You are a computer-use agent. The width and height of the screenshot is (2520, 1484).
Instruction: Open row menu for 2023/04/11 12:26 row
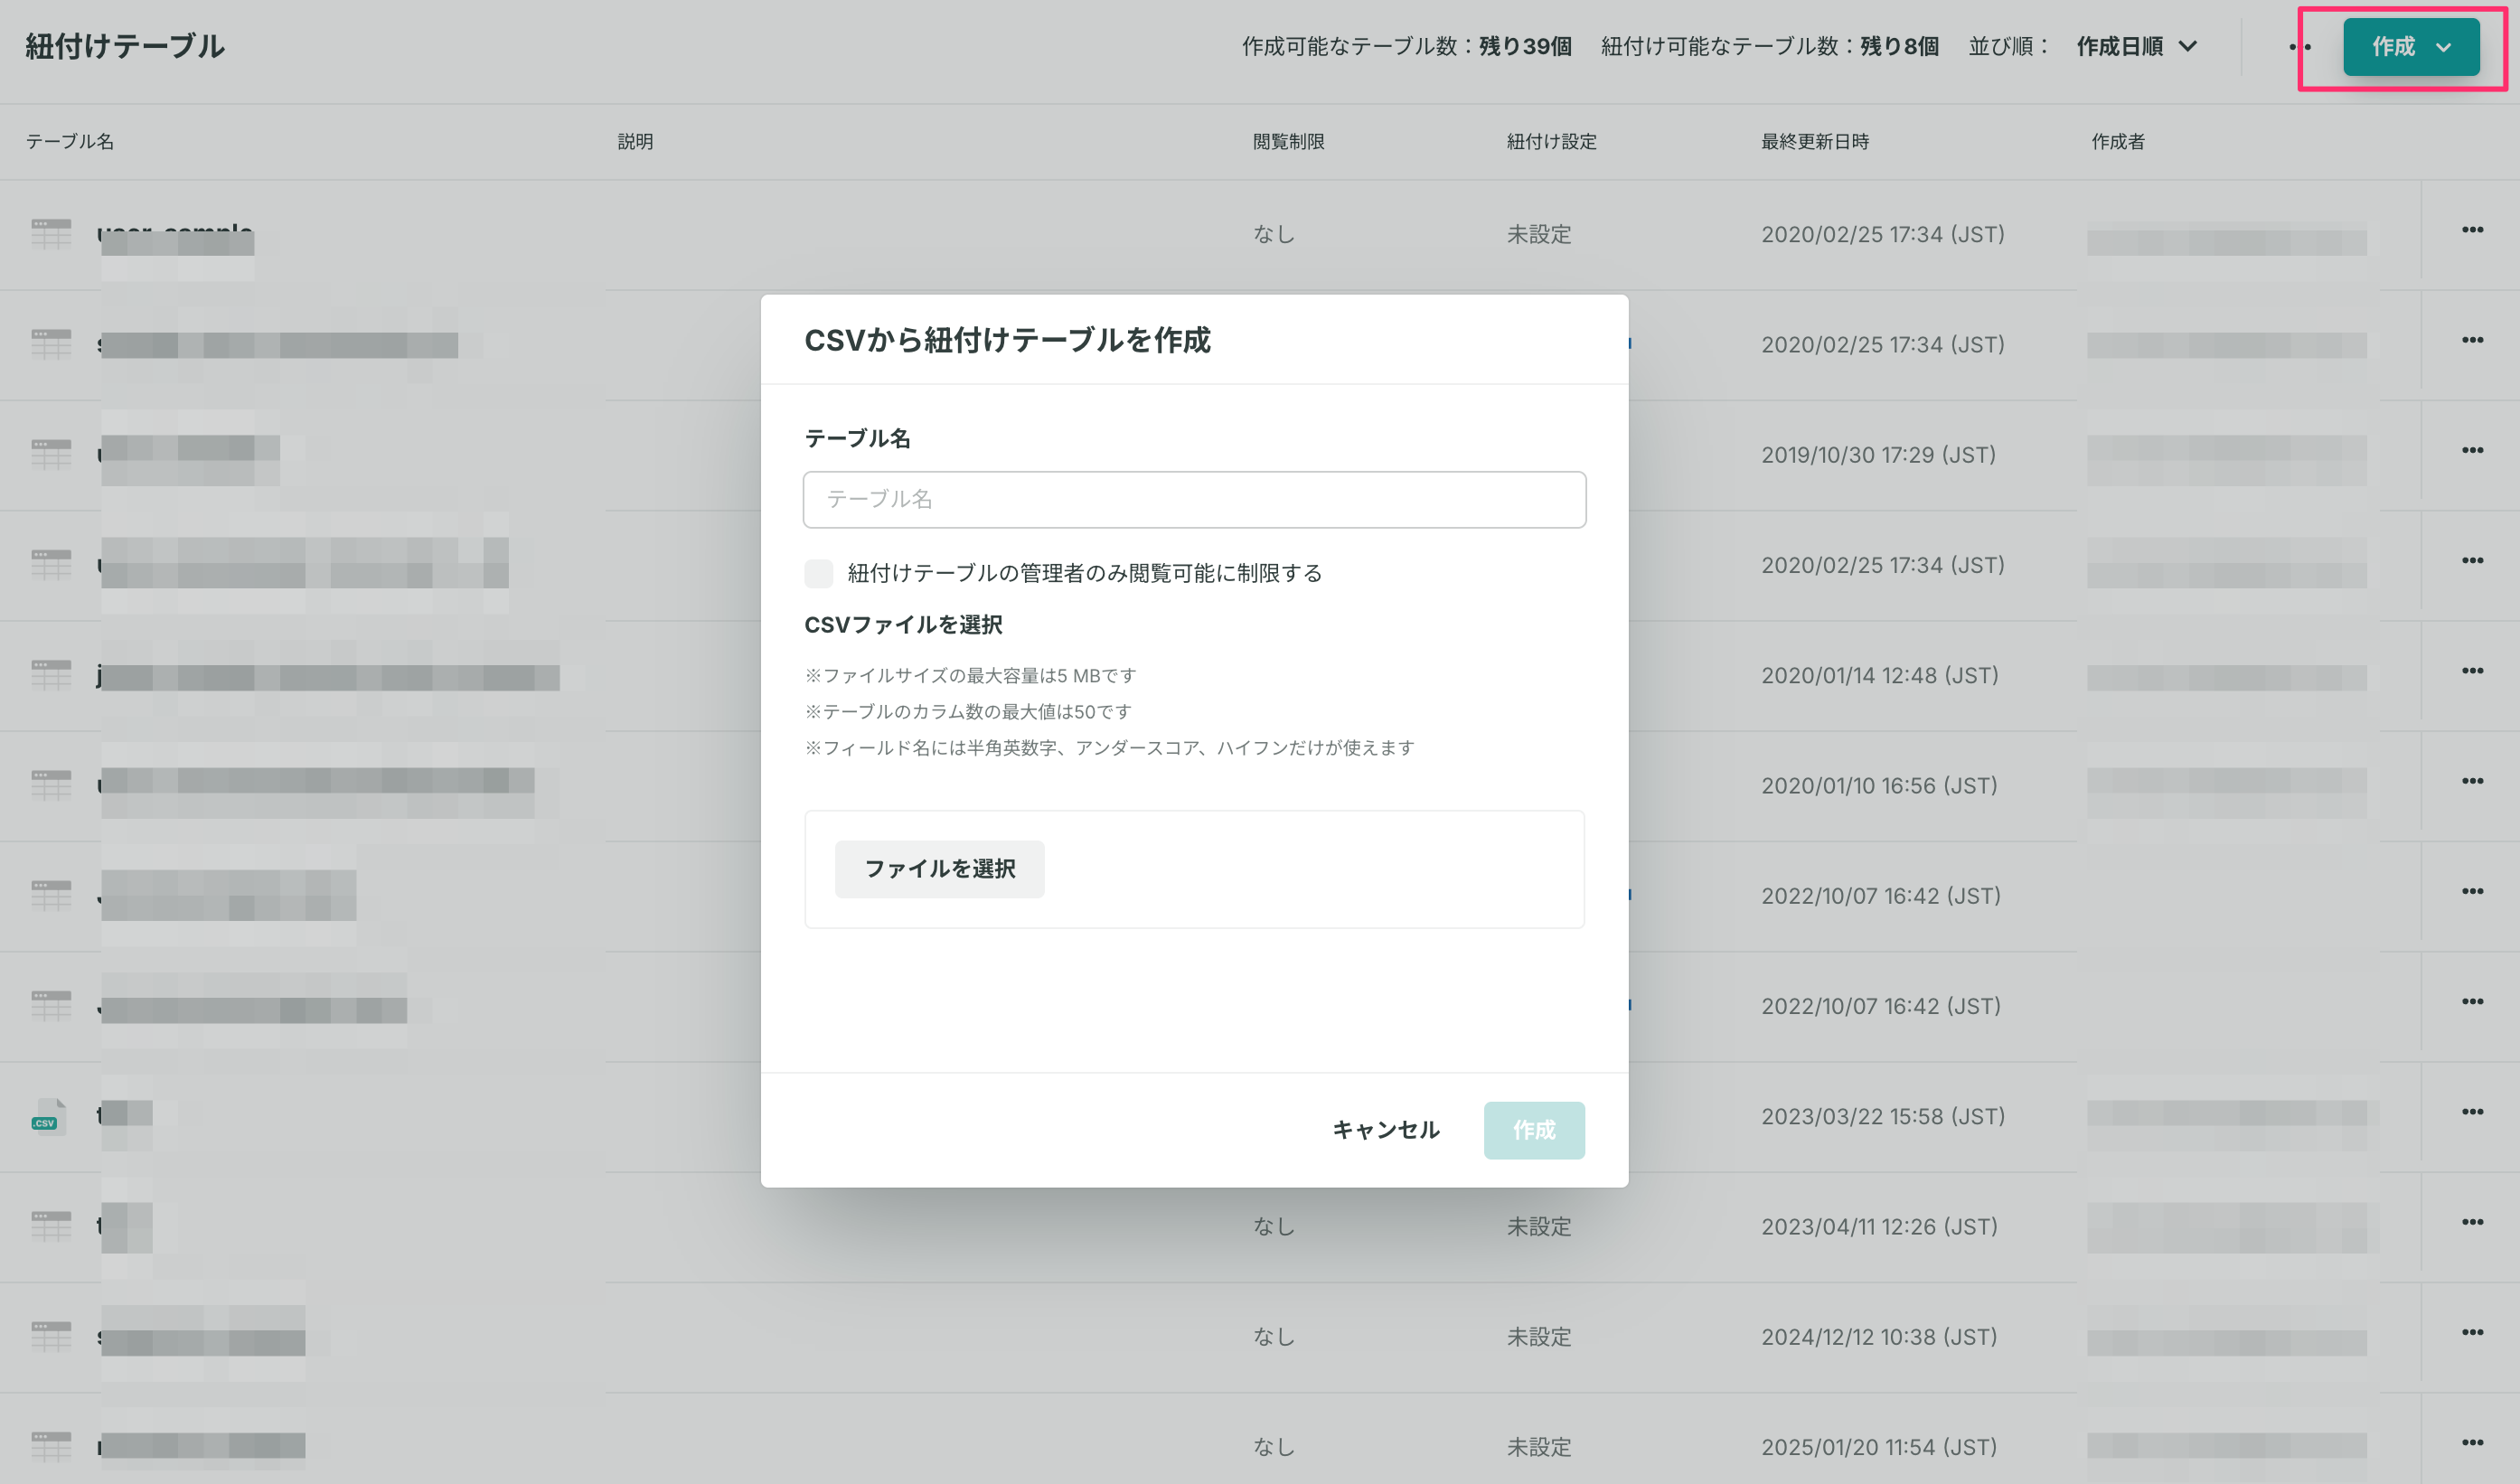[x=2472, y=1222]
